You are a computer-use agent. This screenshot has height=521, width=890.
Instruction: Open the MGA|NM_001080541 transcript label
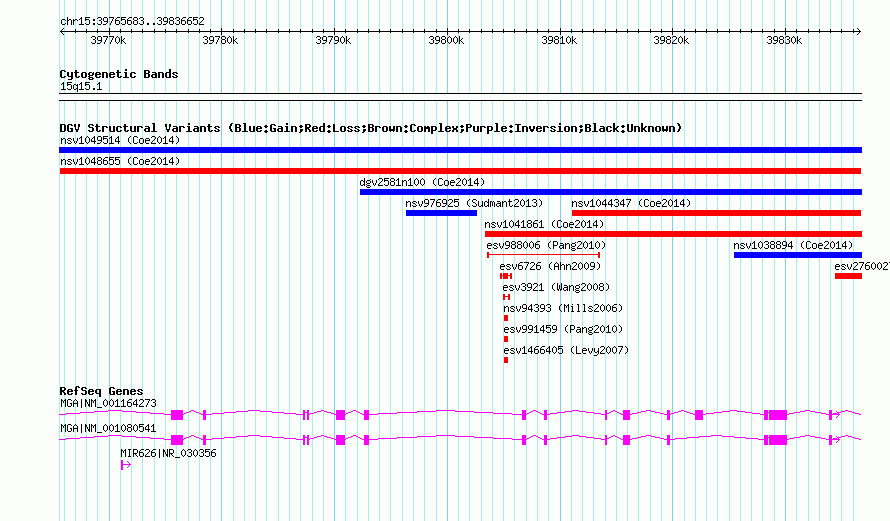108,428
